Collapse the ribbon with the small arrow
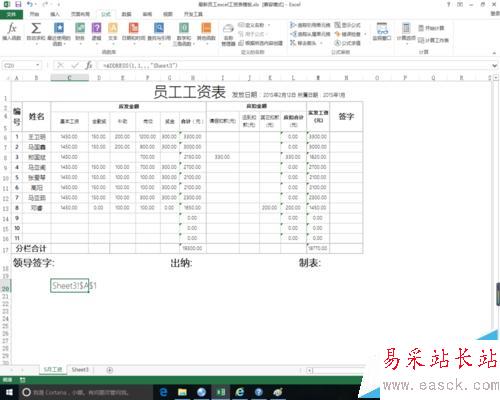Viewport: 500px width, 400px height. (x=494, y=53)
